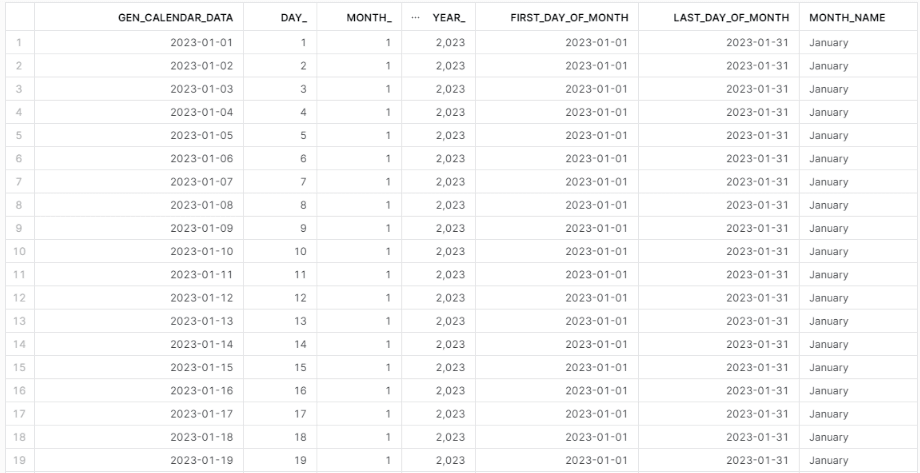
Task: Click the MONTH_ column header
Action: click(369, 18)
